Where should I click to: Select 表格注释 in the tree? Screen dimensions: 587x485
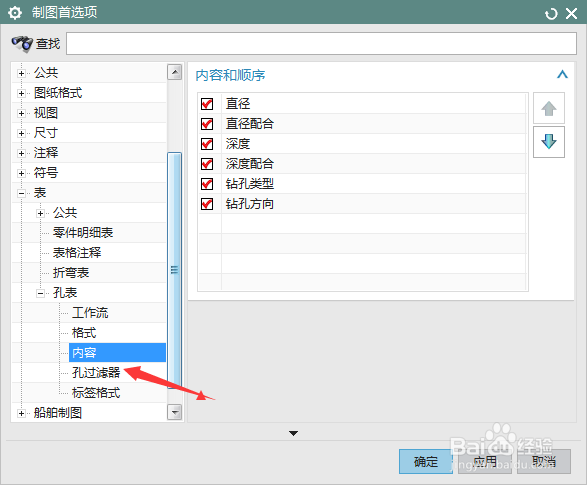[x=77, y=253]
